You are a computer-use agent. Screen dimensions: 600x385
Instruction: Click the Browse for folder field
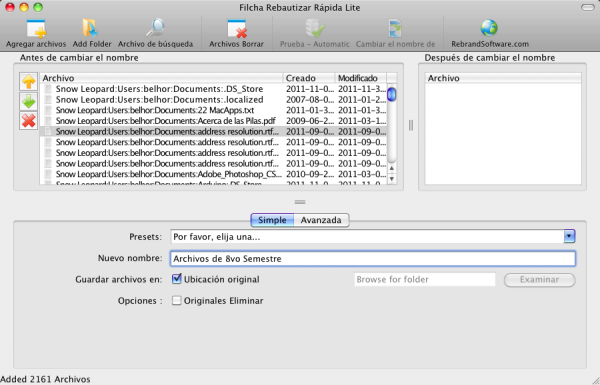pyautogui.click(x=424, y=279)
